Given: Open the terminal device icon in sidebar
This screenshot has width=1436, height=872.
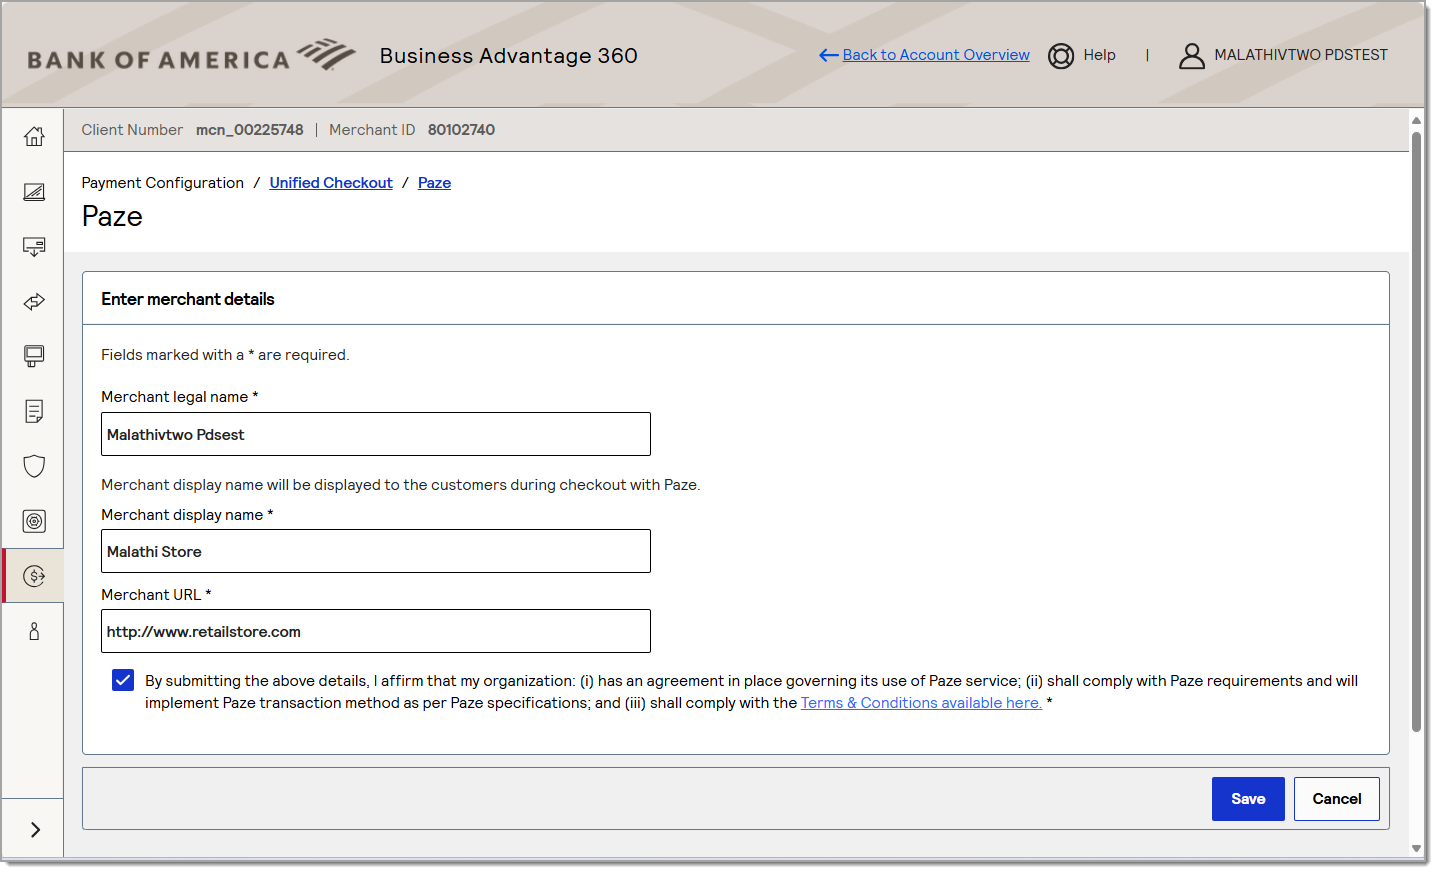Looking at the screenshot, I should [34, 356].
